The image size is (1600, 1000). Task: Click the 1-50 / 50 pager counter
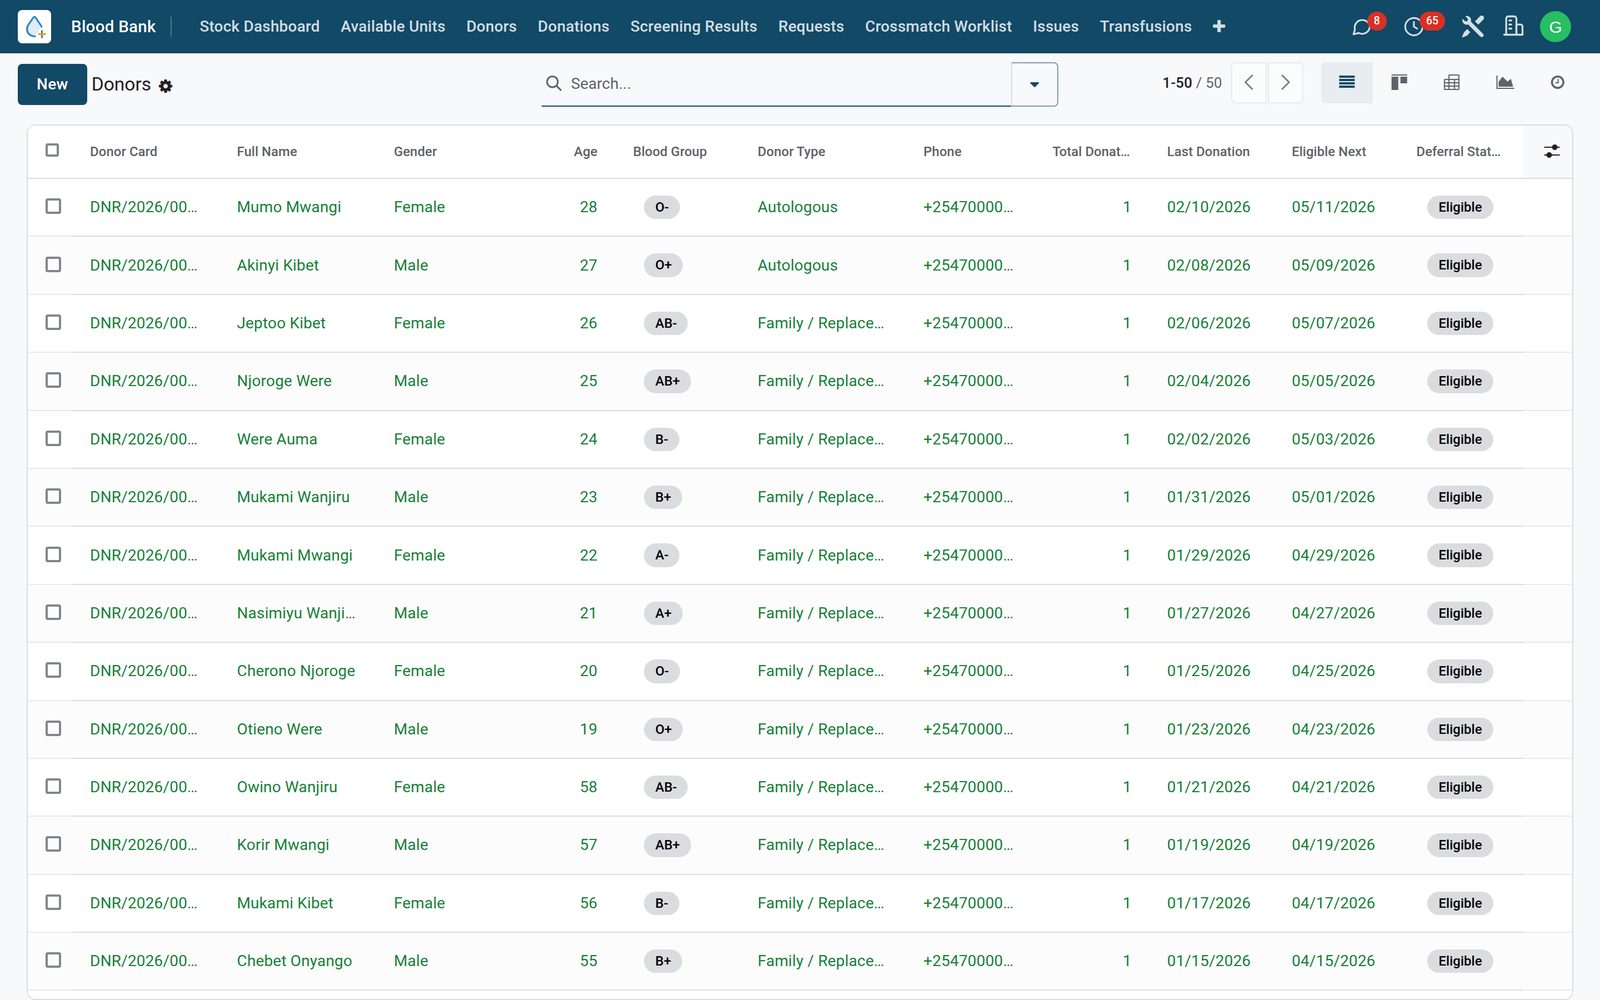point(1192,83)
